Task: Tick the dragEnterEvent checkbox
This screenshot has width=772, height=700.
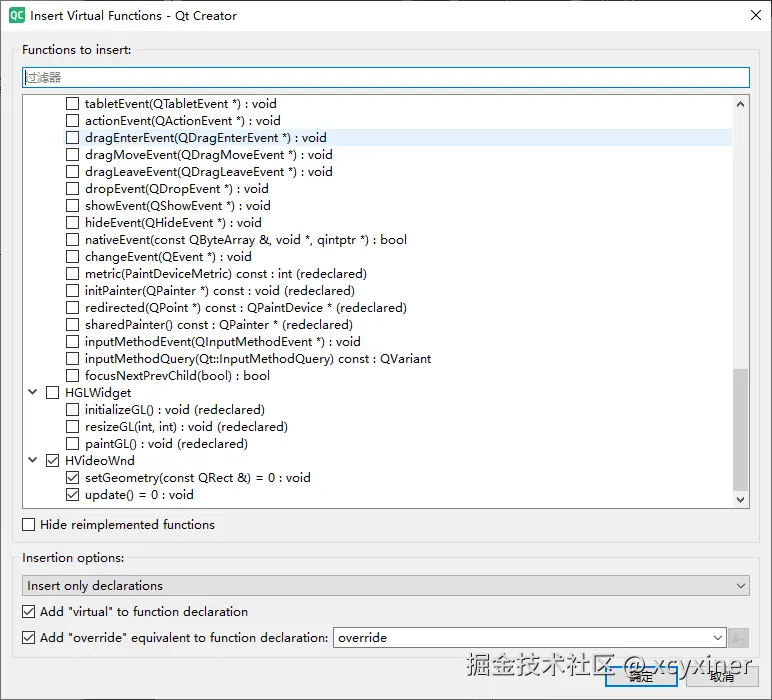Action: pyautogui.click(x=72, y=138)
